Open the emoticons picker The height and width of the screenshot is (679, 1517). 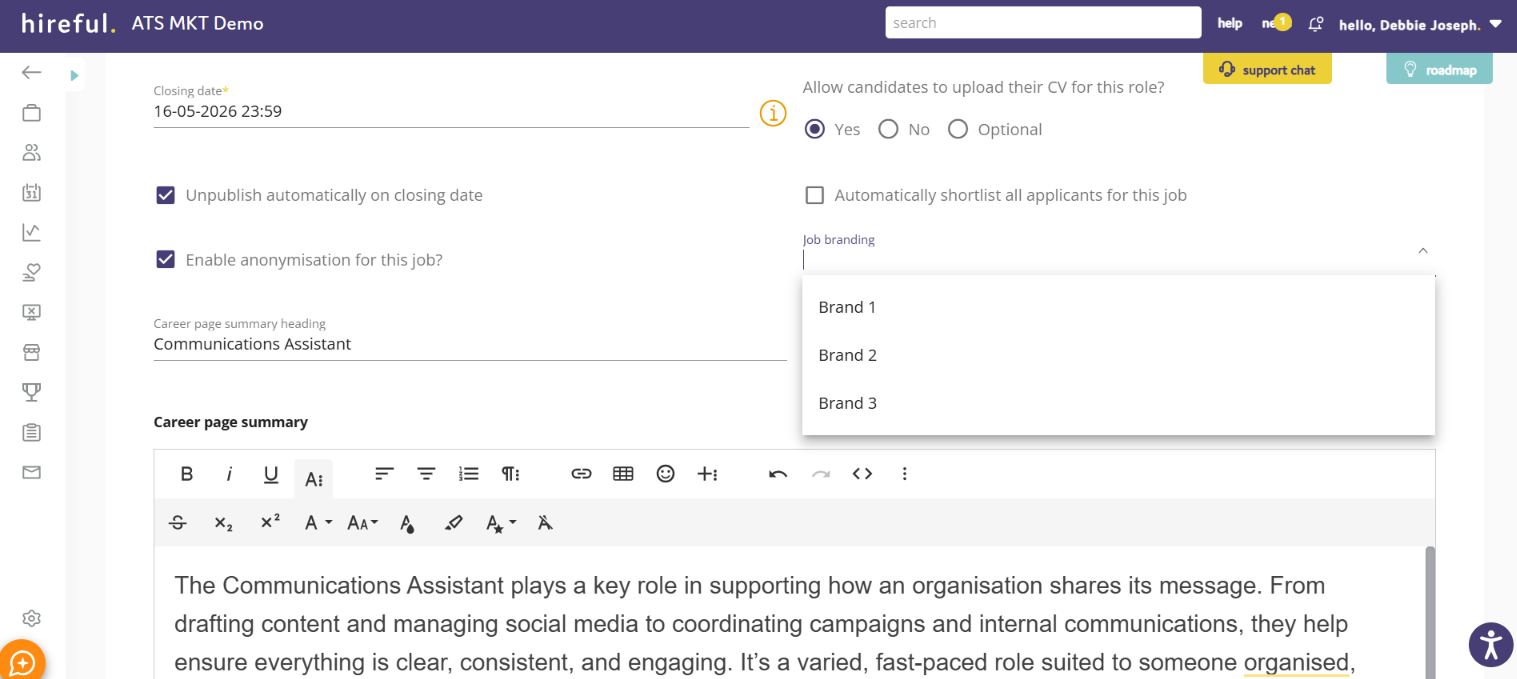click(x=665, y=474)
